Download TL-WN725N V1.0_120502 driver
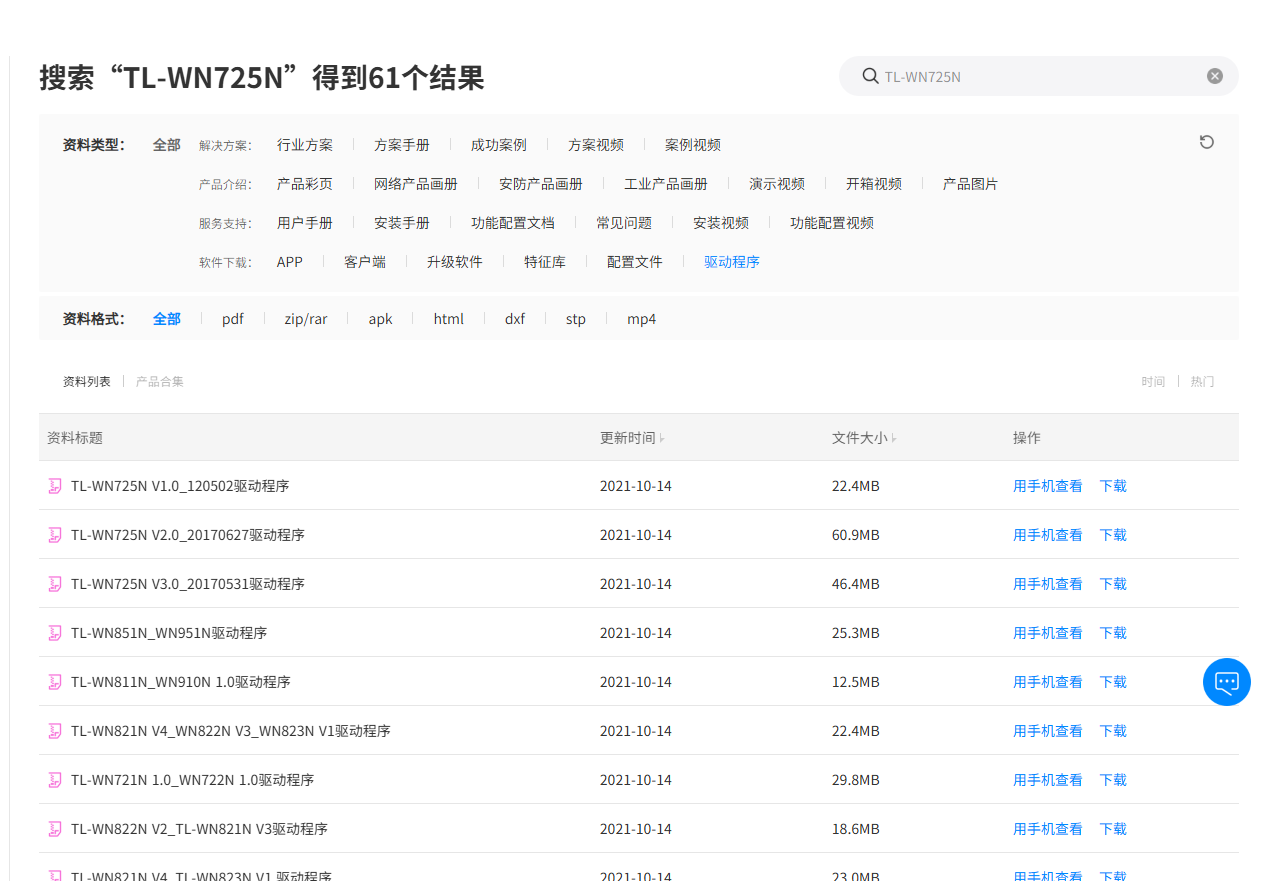The image size is (1279, 881). pyautogui.click(x=1113, y=486)
